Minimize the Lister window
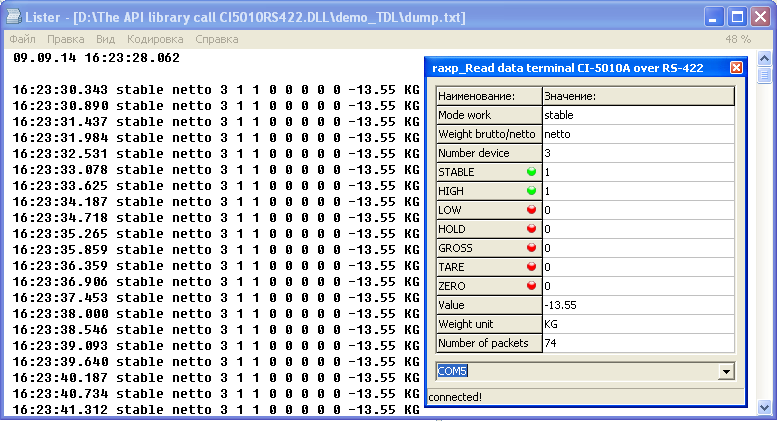This screenshot has height=421, width=777. [713, 17]
